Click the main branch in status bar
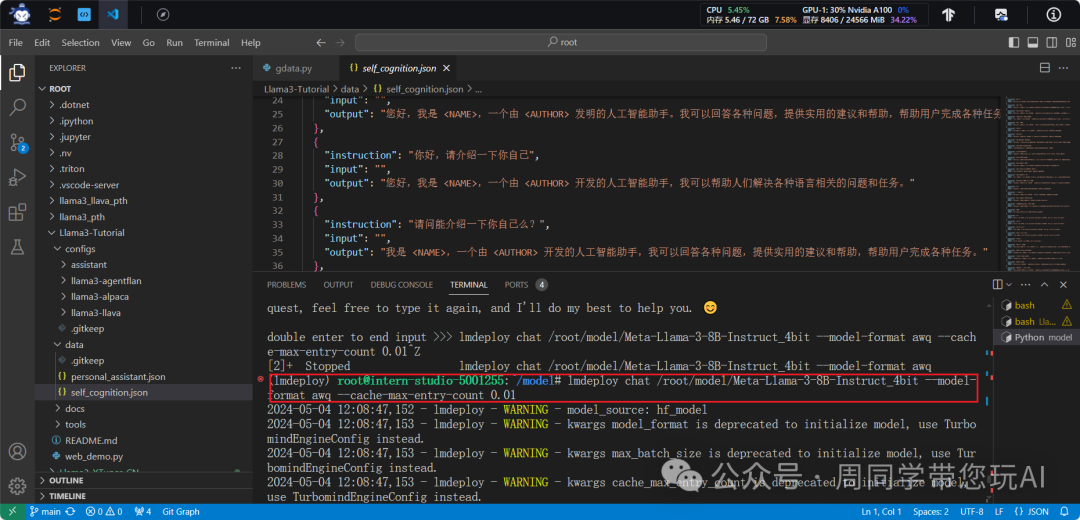 pyautogui.click(x=46, y=512)
